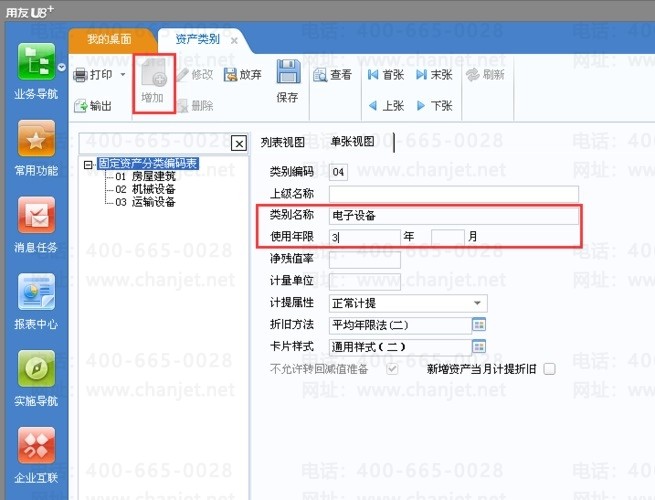Collapse the 固定资产分类编码表 tree node
655x500 pixels.
[x=88, y=165]
